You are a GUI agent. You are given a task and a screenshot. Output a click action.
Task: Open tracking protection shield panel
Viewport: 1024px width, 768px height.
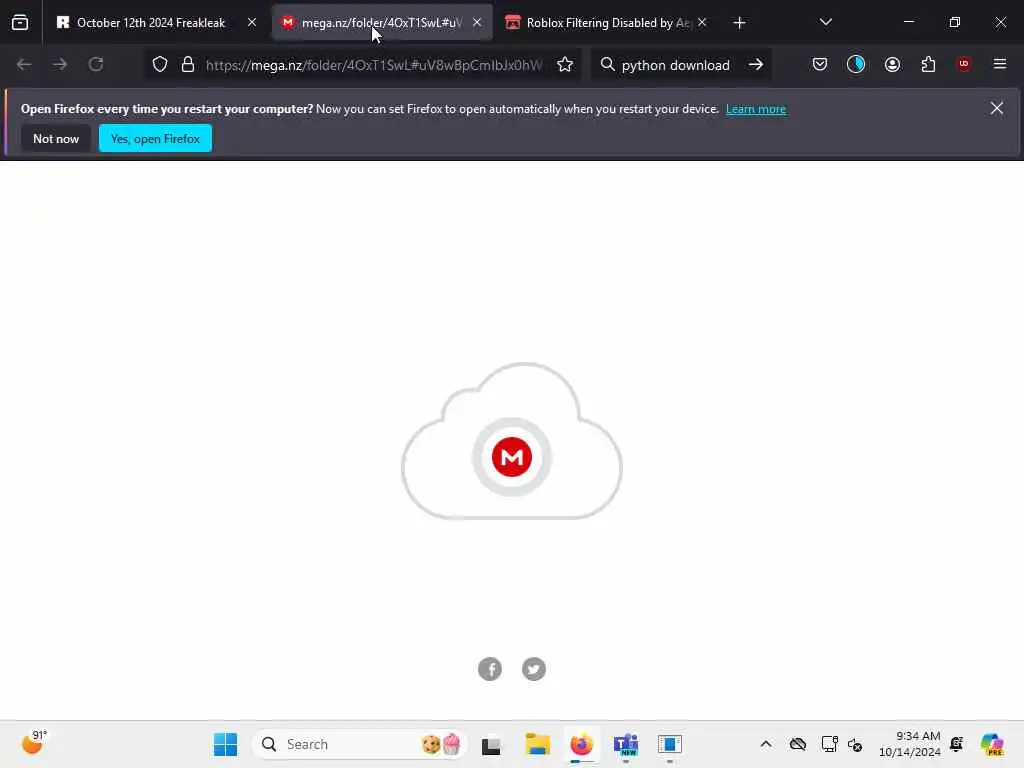tap(160, 65)
